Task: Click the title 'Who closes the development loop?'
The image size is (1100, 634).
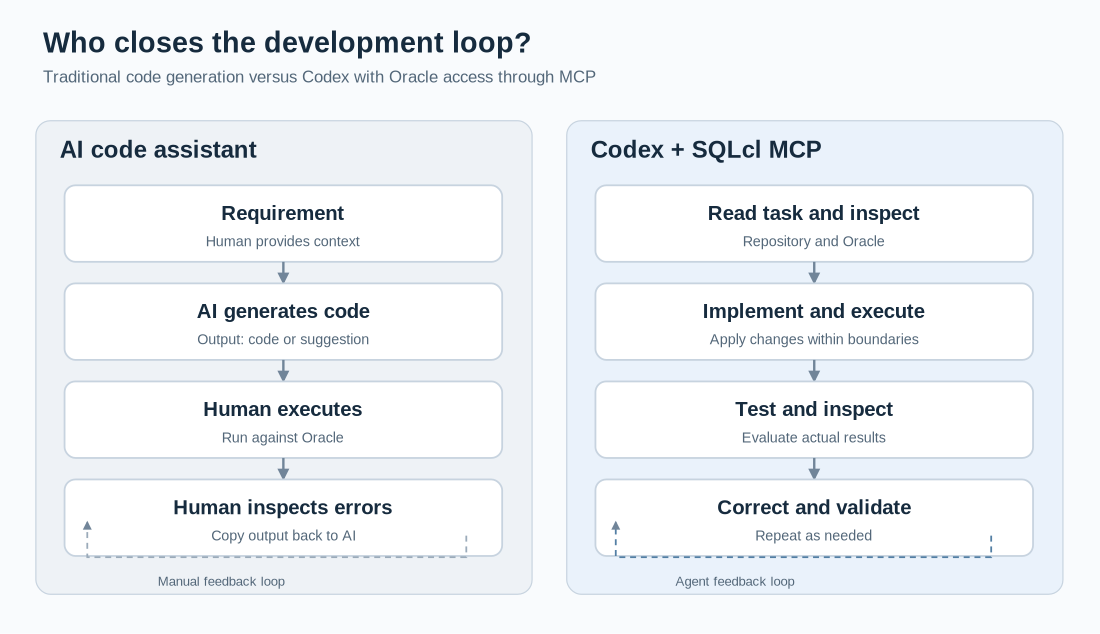Action: [287, 43]
